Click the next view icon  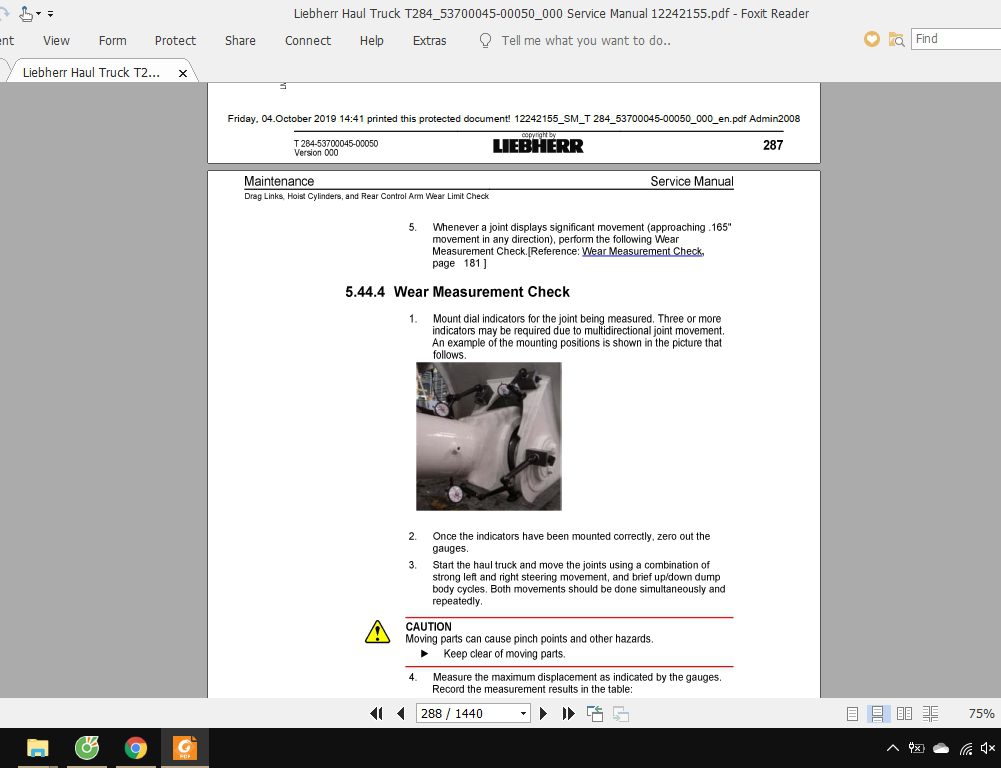click(x=621, y=714)
